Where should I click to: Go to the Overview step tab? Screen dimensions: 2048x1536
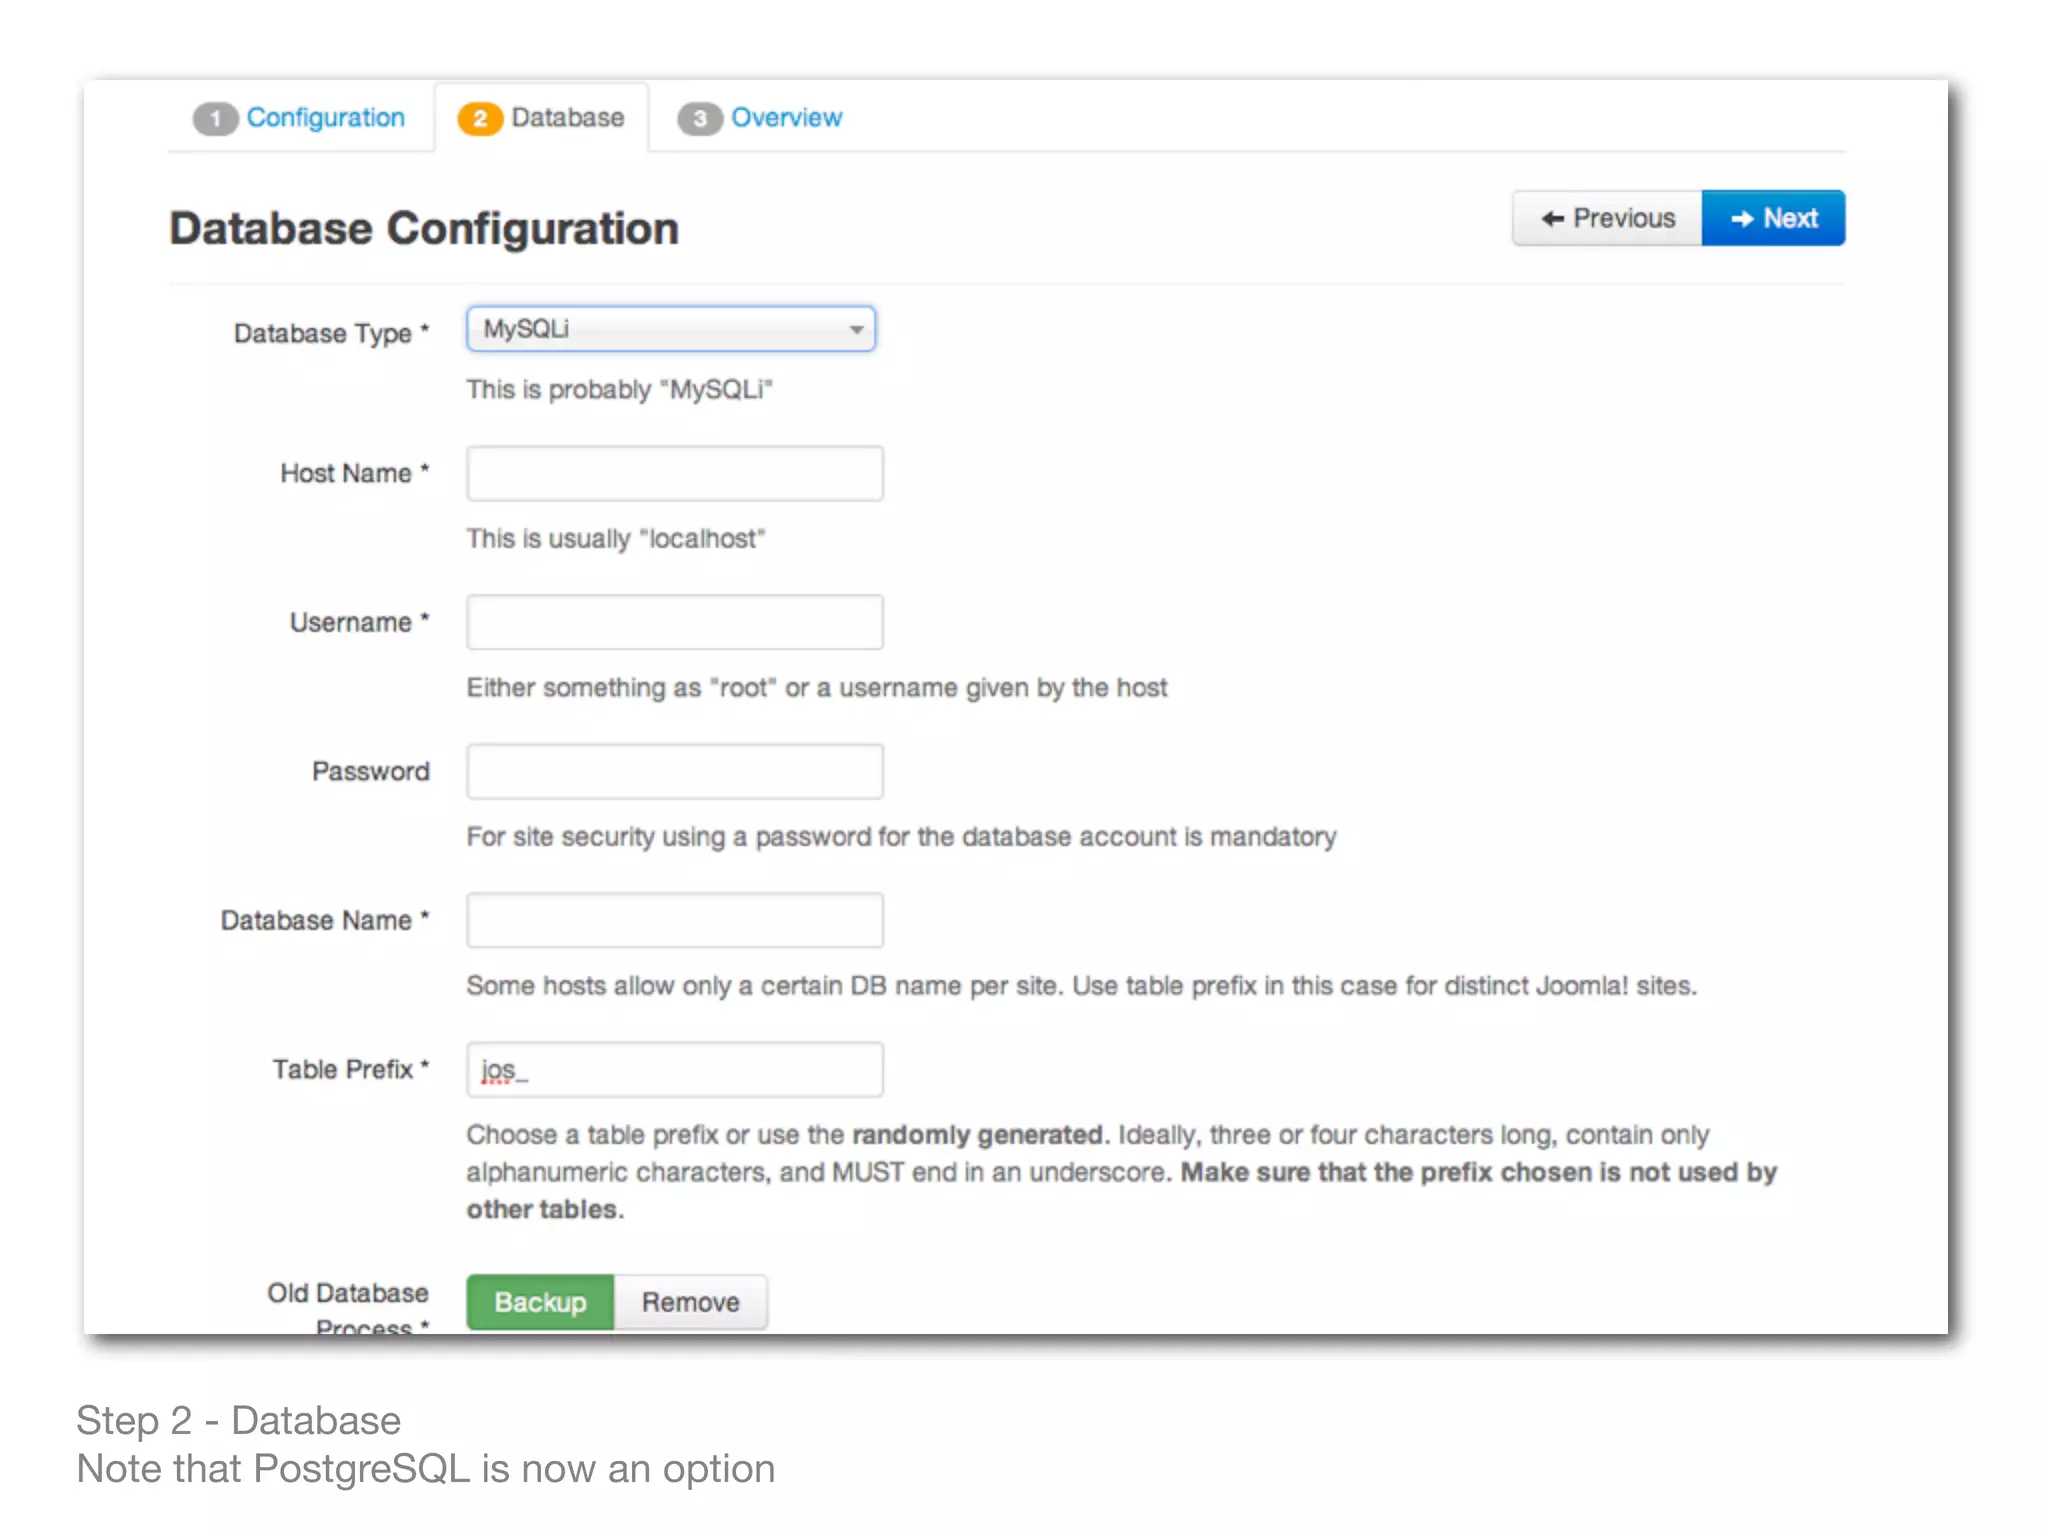coord(760,118)
